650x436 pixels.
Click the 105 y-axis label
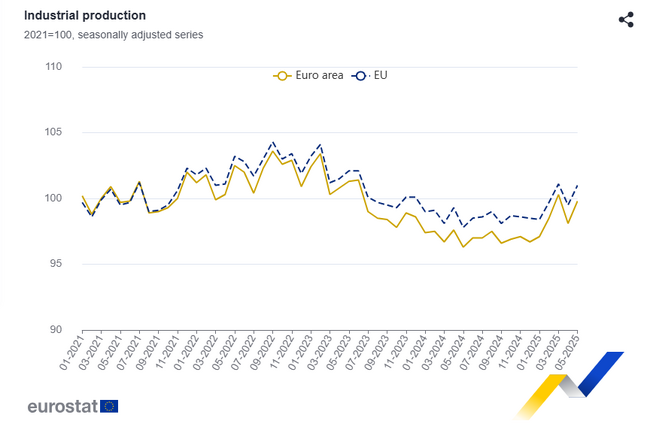[54, 133]
